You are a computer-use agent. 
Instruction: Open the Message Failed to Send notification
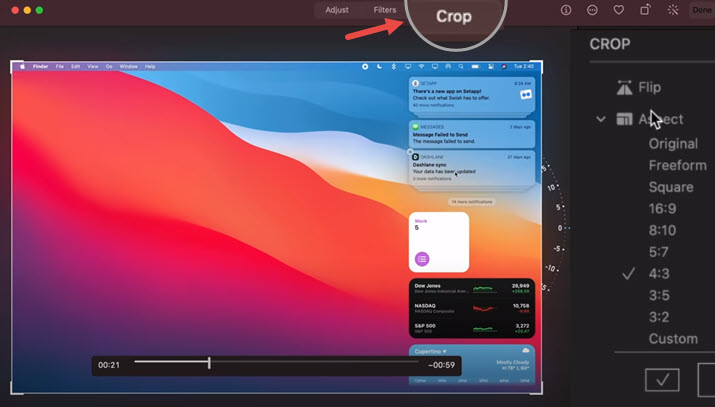(x=472, y=134)
